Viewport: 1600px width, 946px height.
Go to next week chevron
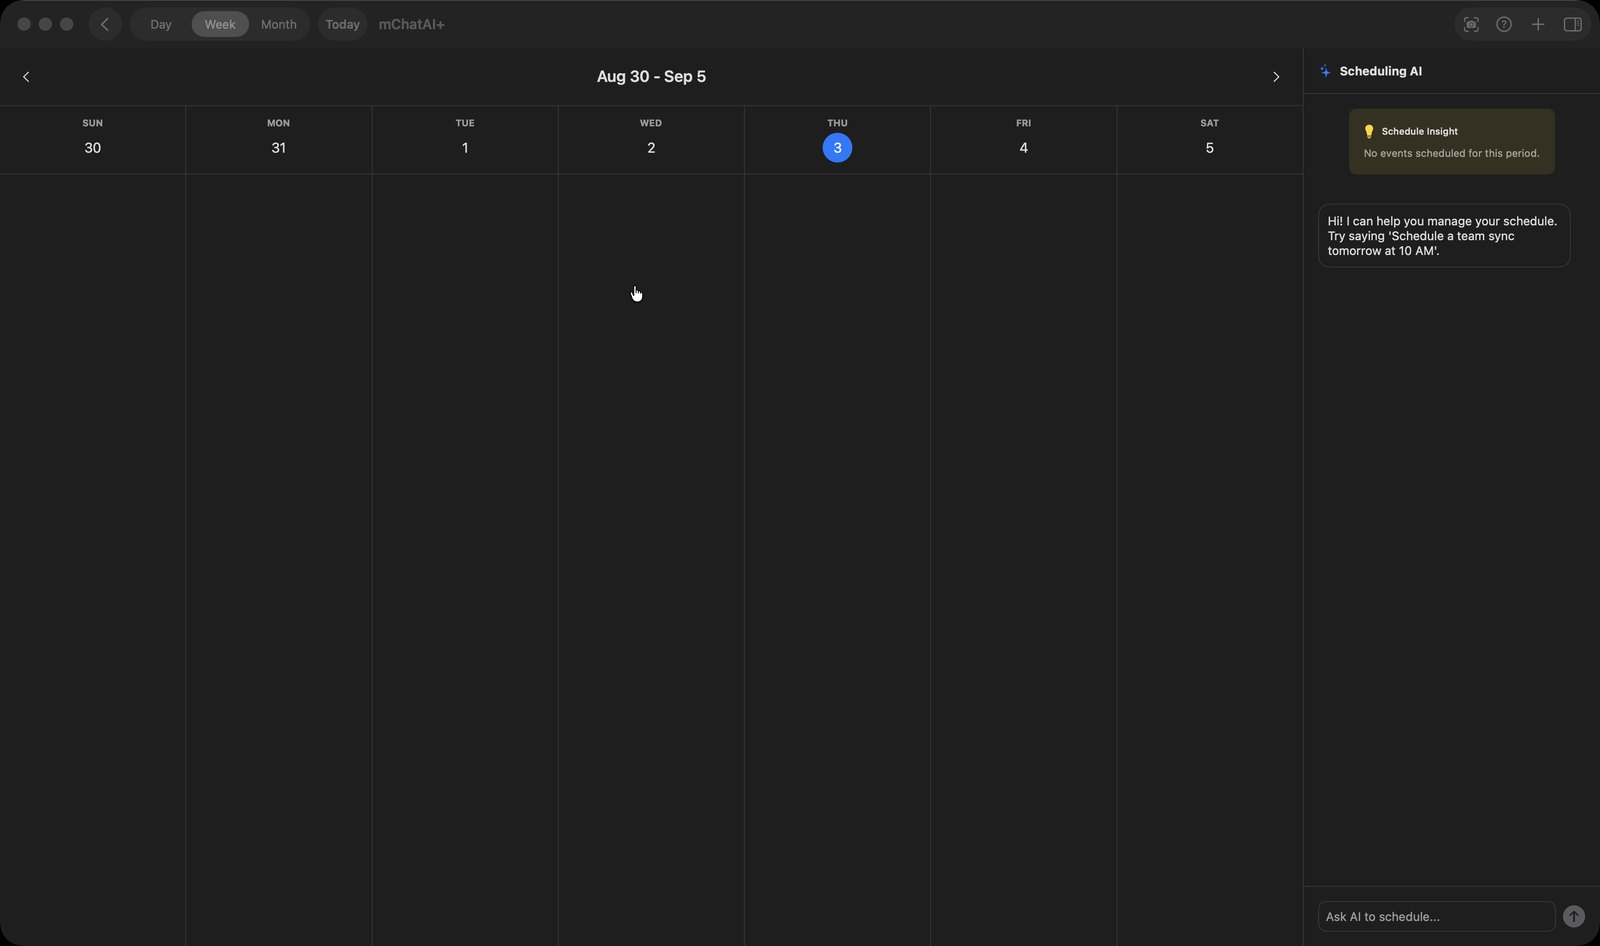(1276, 77)
